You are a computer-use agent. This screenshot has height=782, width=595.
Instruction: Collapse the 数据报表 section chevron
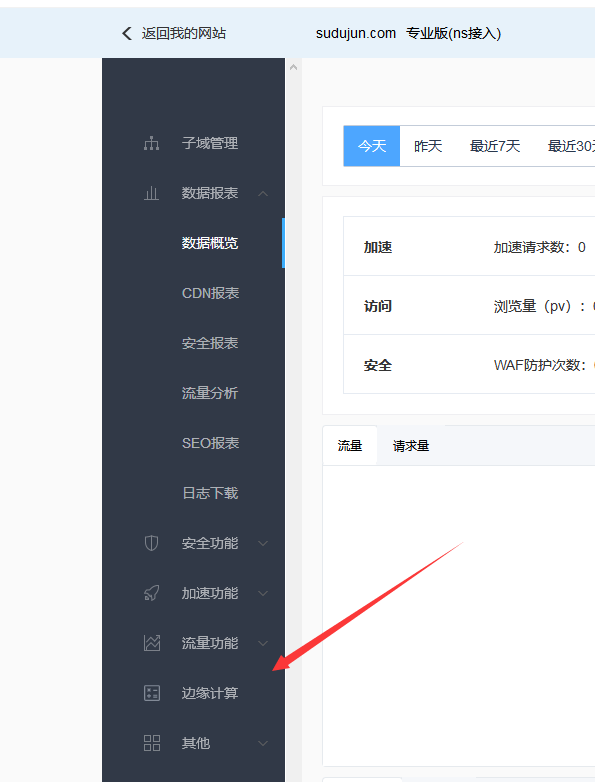[x=263, y=193]
